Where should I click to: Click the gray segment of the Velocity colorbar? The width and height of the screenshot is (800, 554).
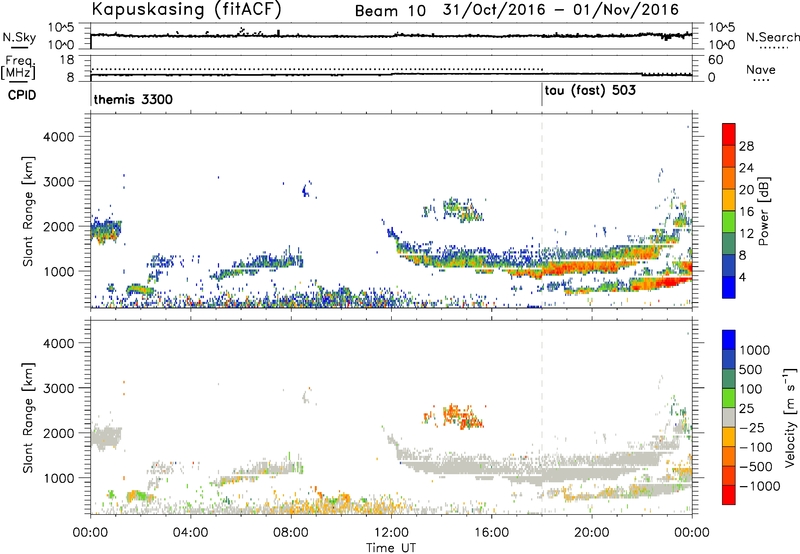(x=729, y=417)
